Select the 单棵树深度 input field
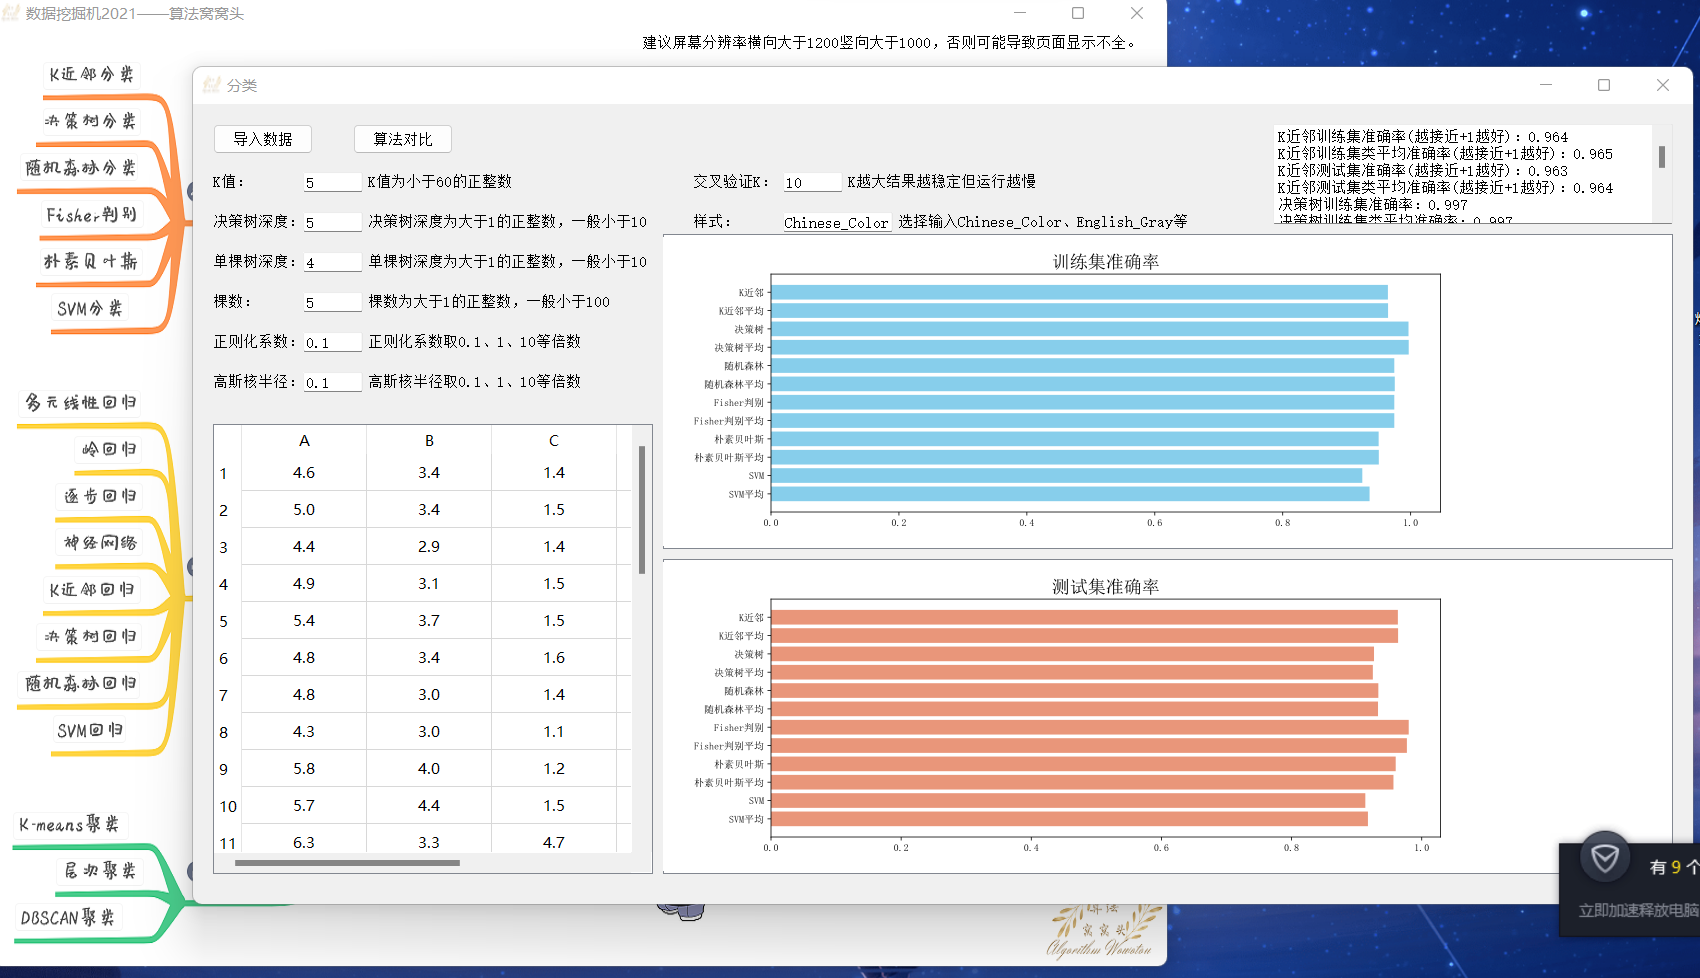The height and width of the screenshot is (978, 1700). pyautogui.click(x=333, y=262)
